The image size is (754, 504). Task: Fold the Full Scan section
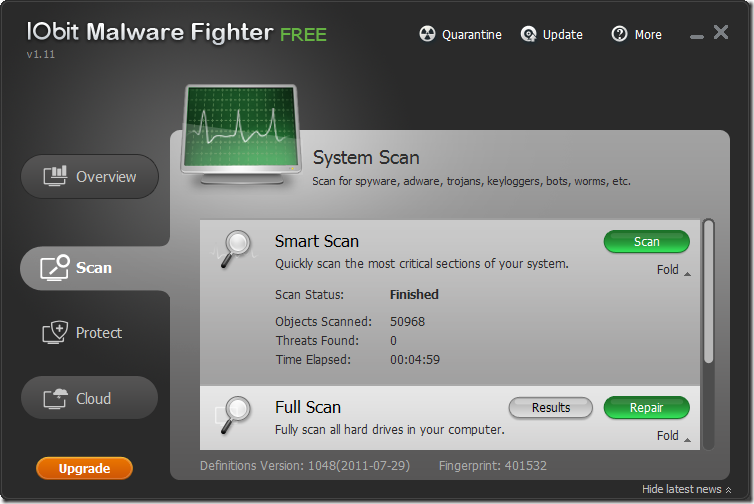pos(673,436)
